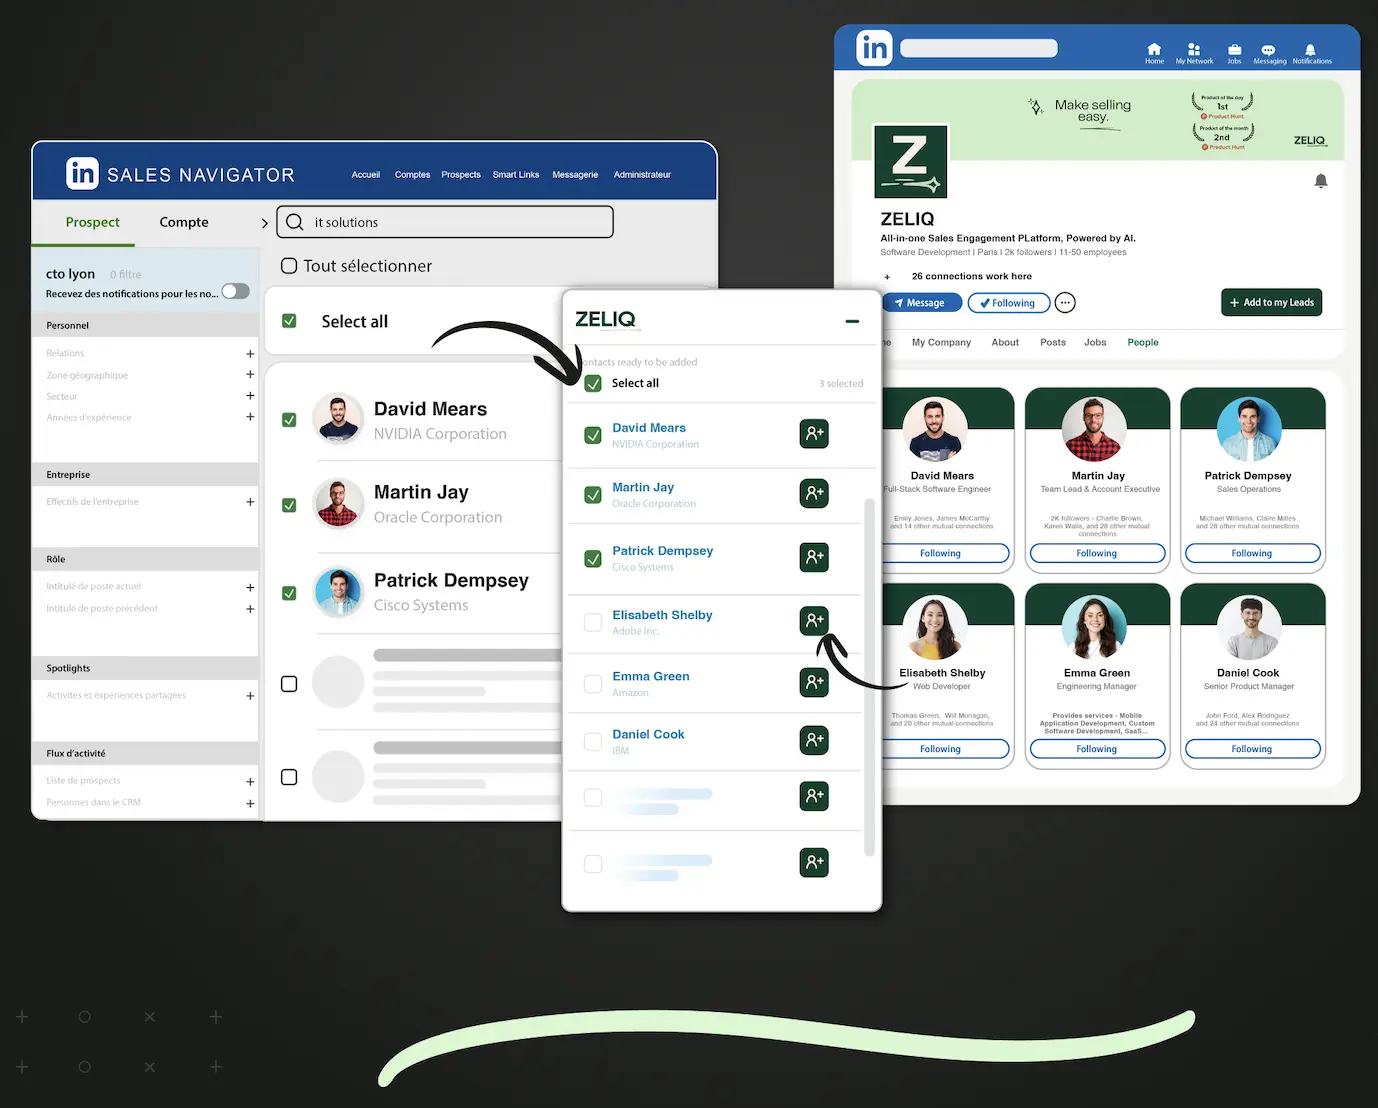Click the more options ellipsis beside Following
Screen dimensions: 1378x1108
pyautogui.click(x=1065, y=303)
